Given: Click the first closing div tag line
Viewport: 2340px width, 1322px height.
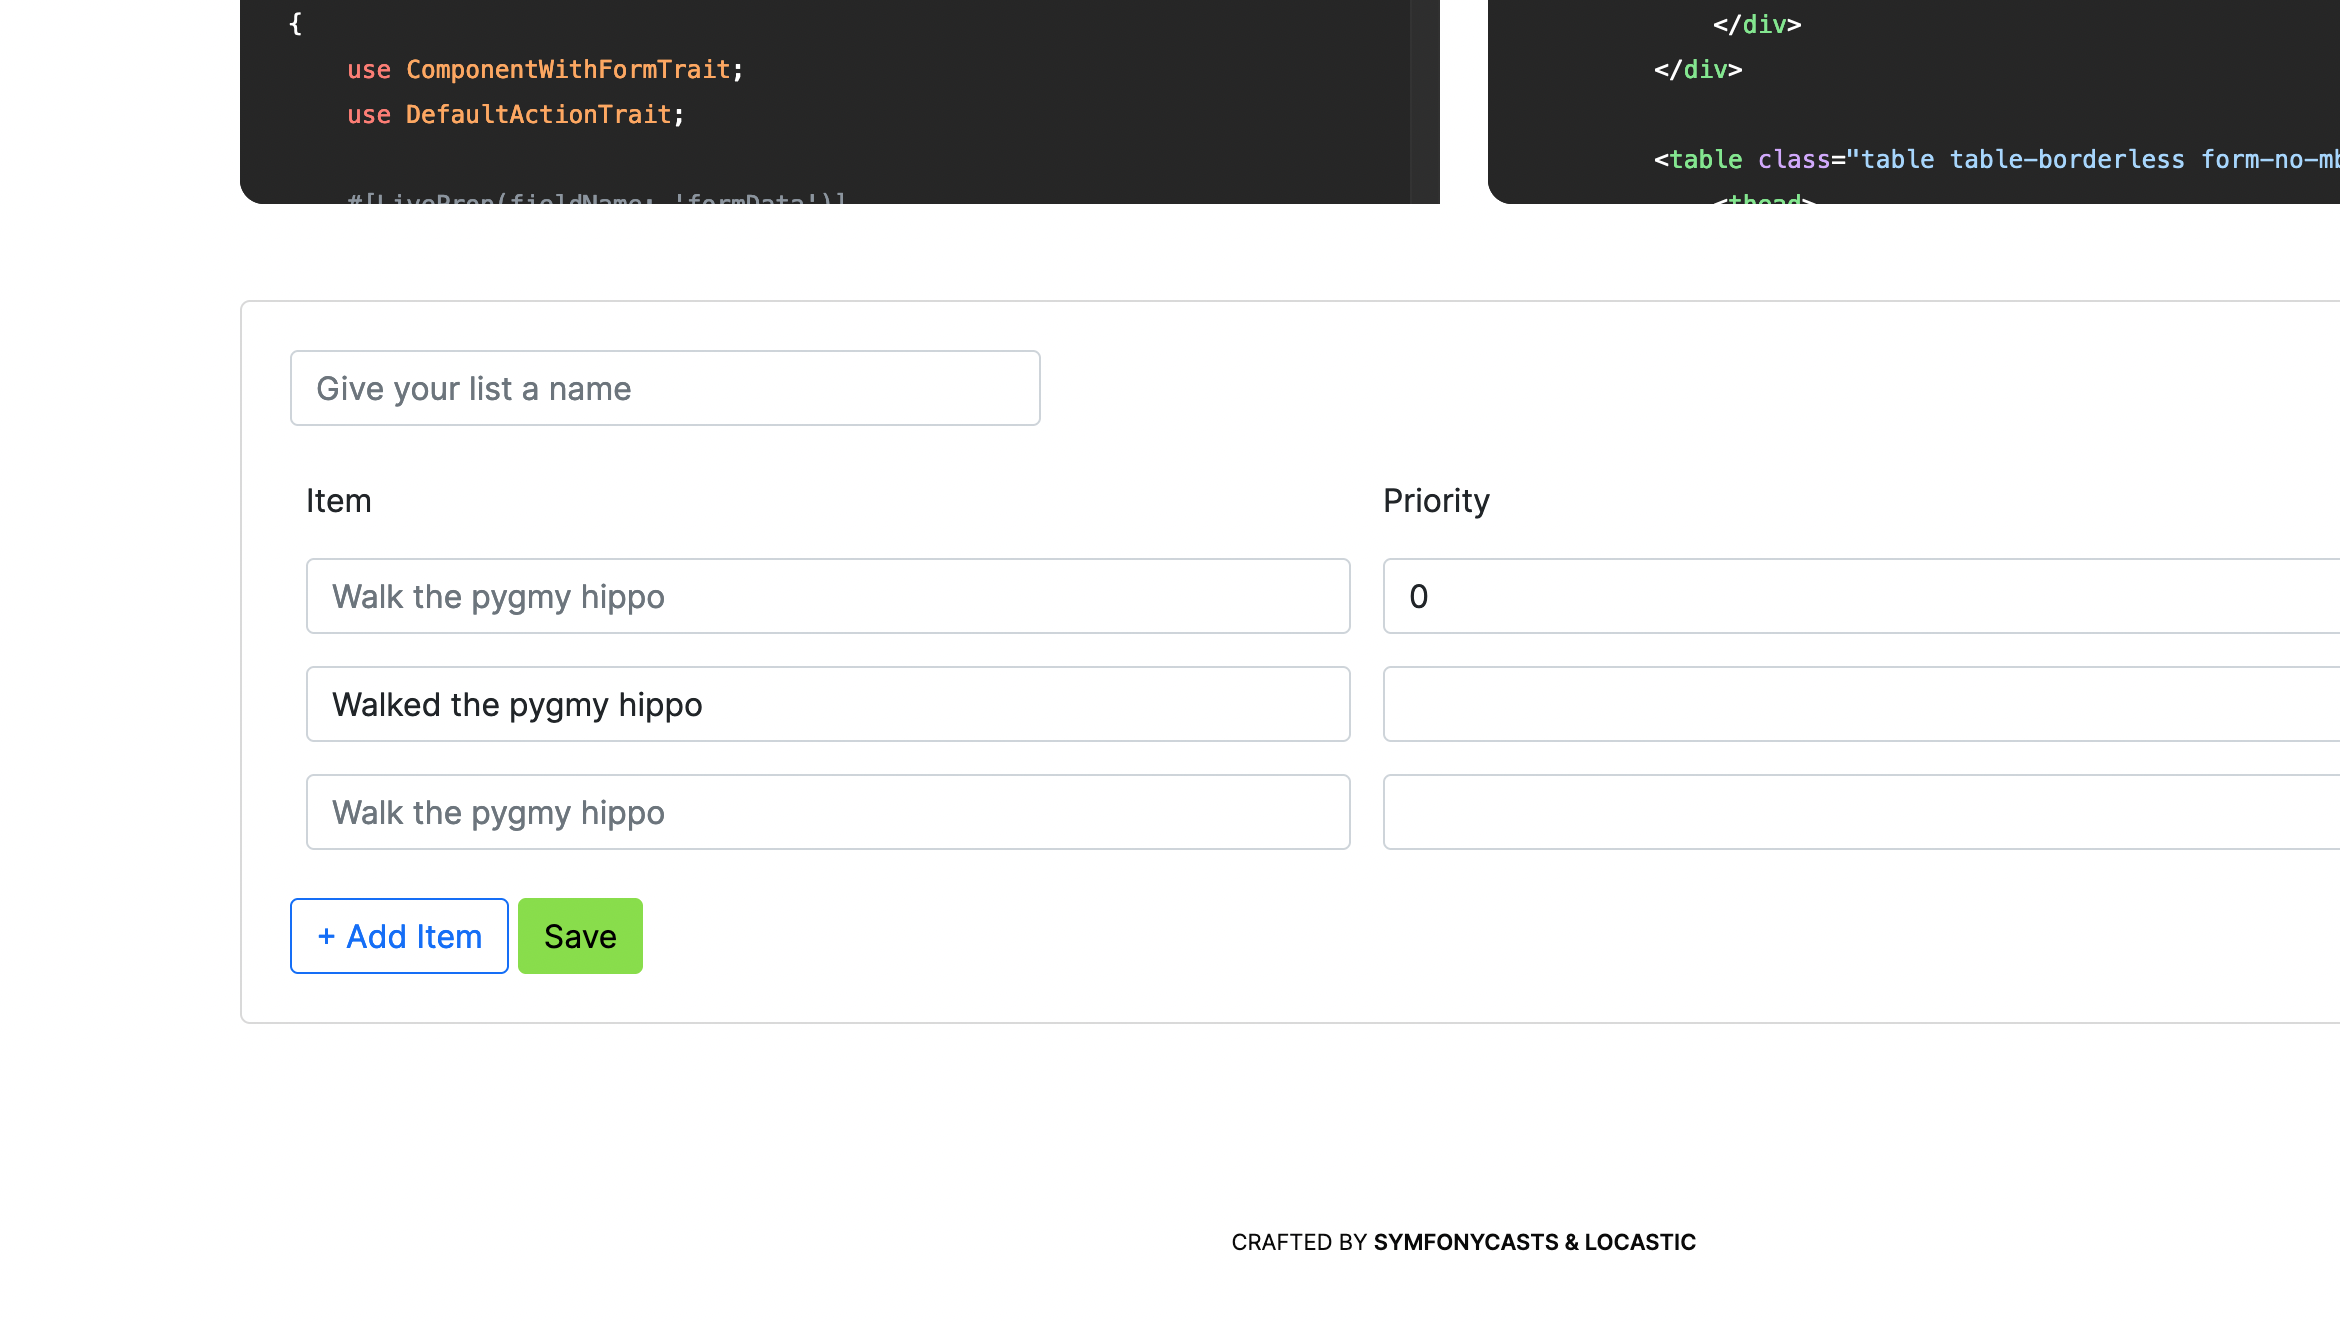Looking at the screenshot, I should click(x=1756, y=25).
